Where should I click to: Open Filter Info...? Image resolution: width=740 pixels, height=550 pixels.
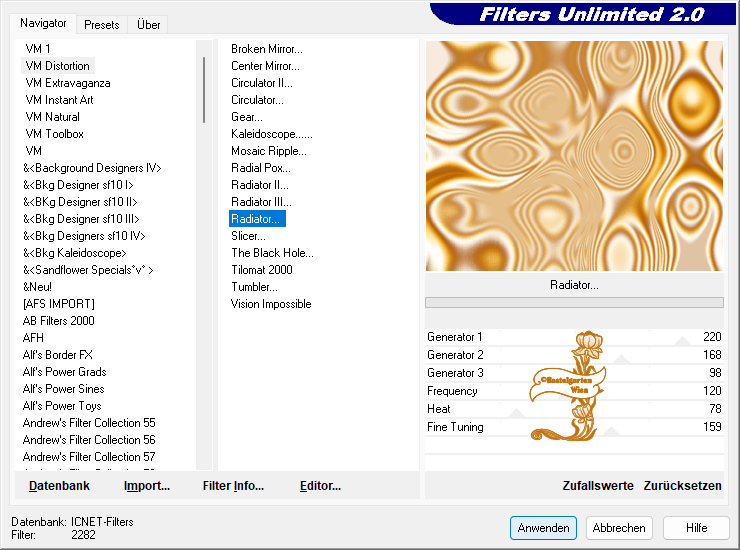click(233, 485)
